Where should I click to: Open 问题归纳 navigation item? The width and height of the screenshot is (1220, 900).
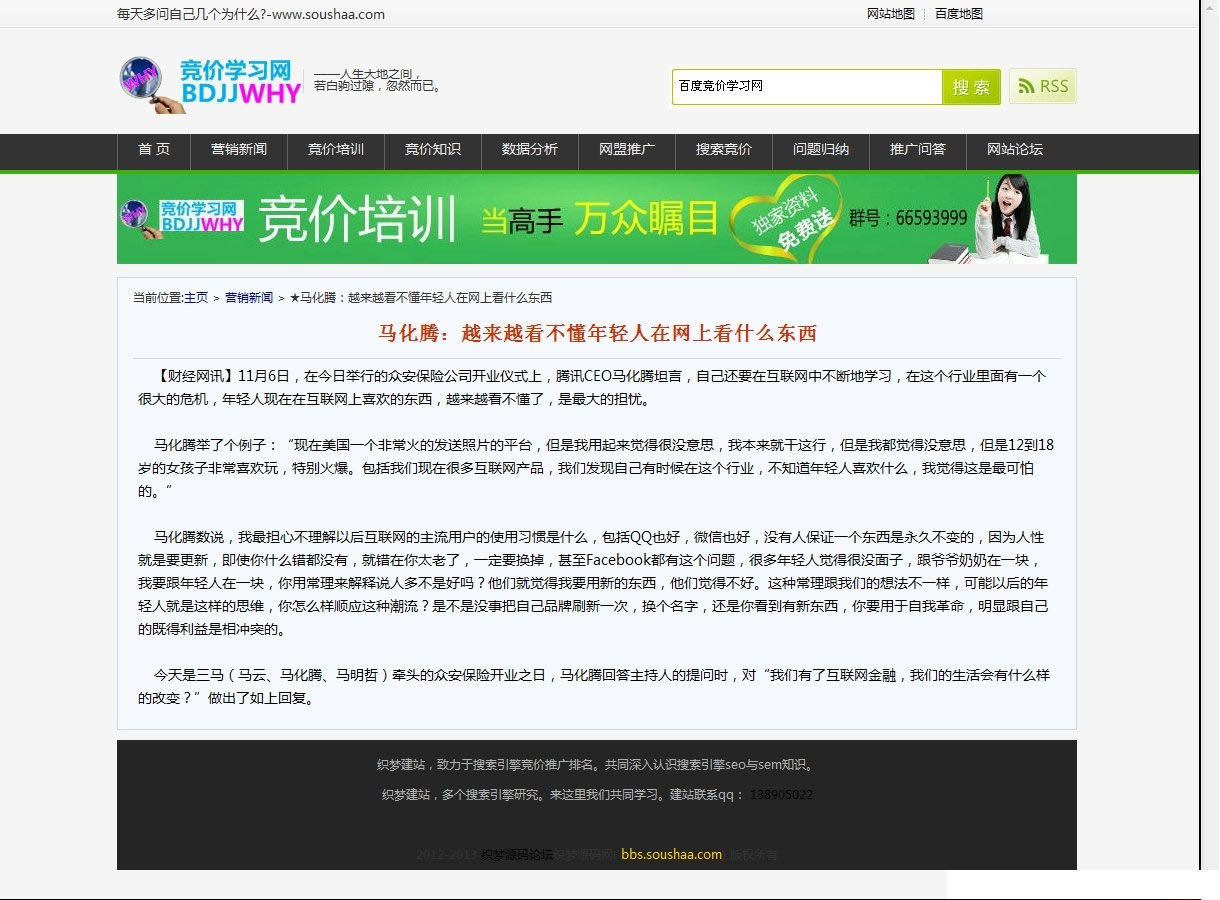[x=821, y=150]
